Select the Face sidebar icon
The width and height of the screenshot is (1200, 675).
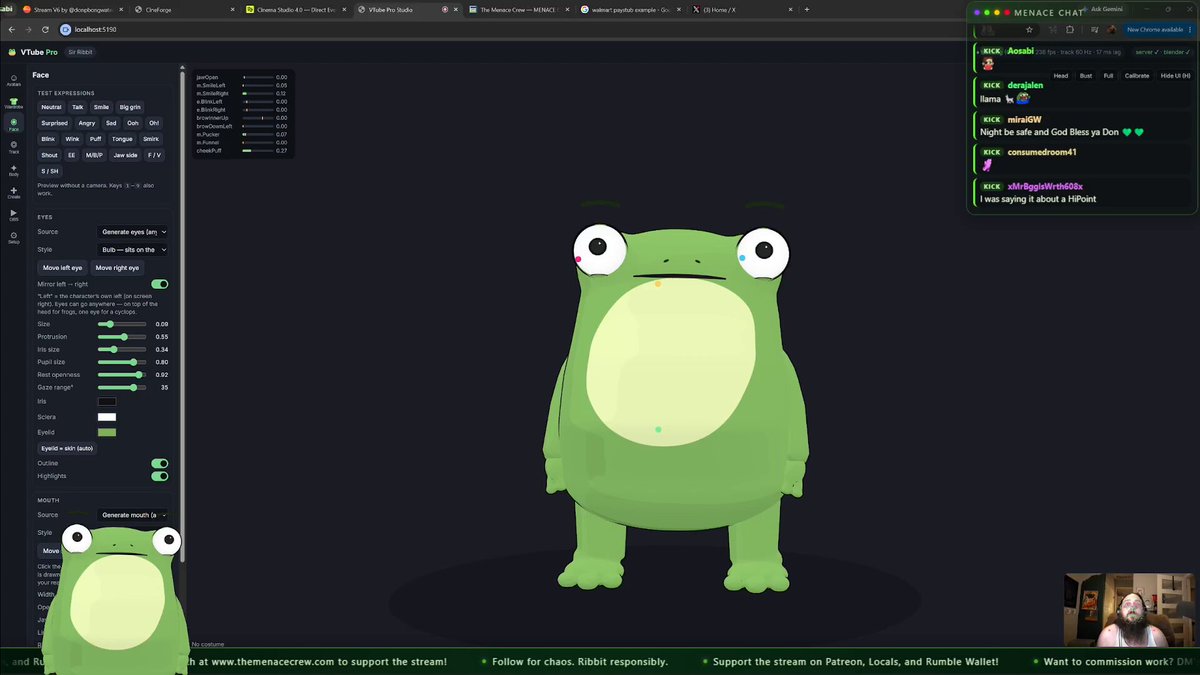(x=13, y=125)
